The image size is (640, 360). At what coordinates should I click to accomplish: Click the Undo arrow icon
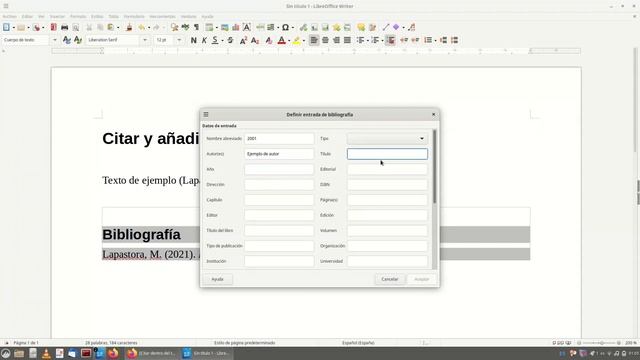tap(142, 27)
